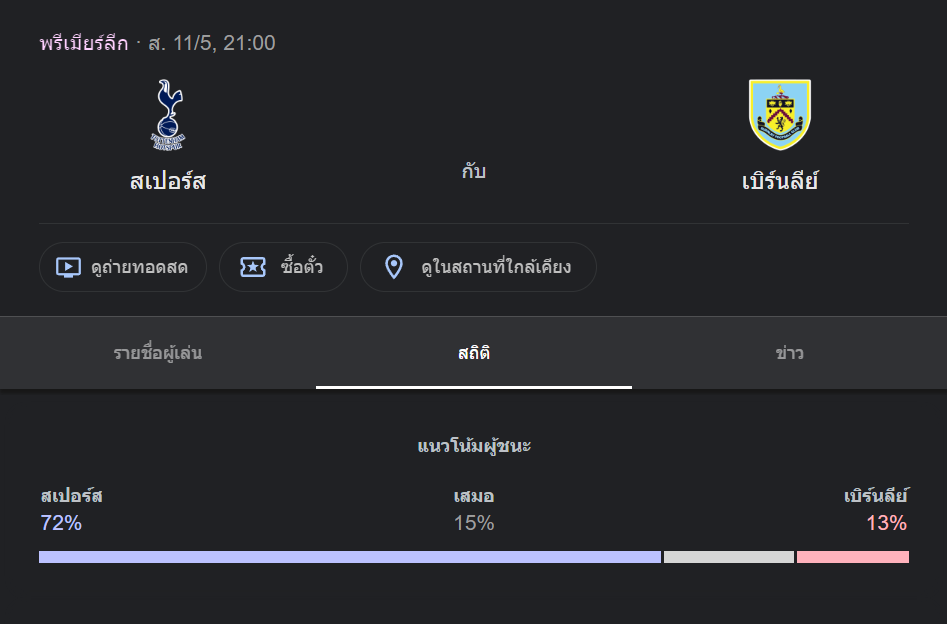Open ดูในสถานที่ใกล้เคียง nearby places button

[478, 267]
